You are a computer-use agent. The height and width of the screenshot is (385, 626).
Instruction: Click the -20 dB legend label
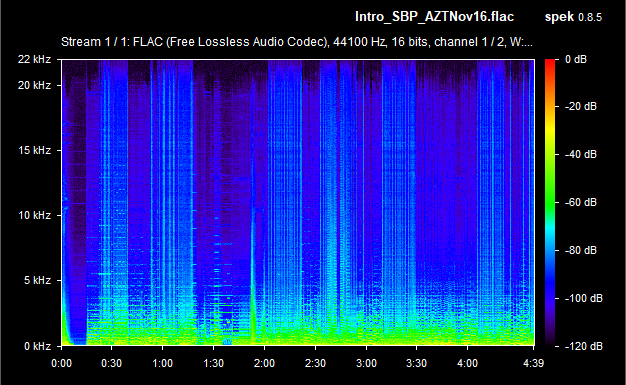[x=580, y=106]
